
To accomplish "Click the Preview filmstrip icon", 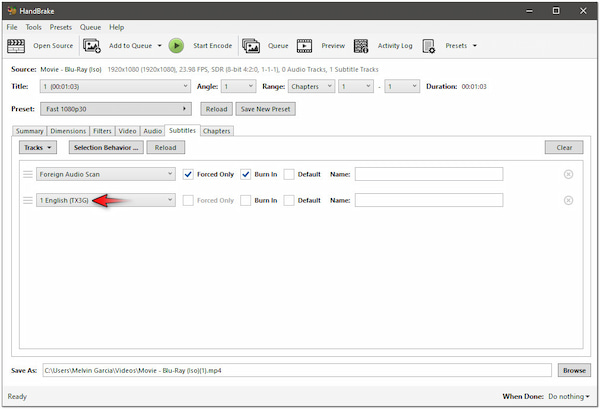I will (304, 45).
